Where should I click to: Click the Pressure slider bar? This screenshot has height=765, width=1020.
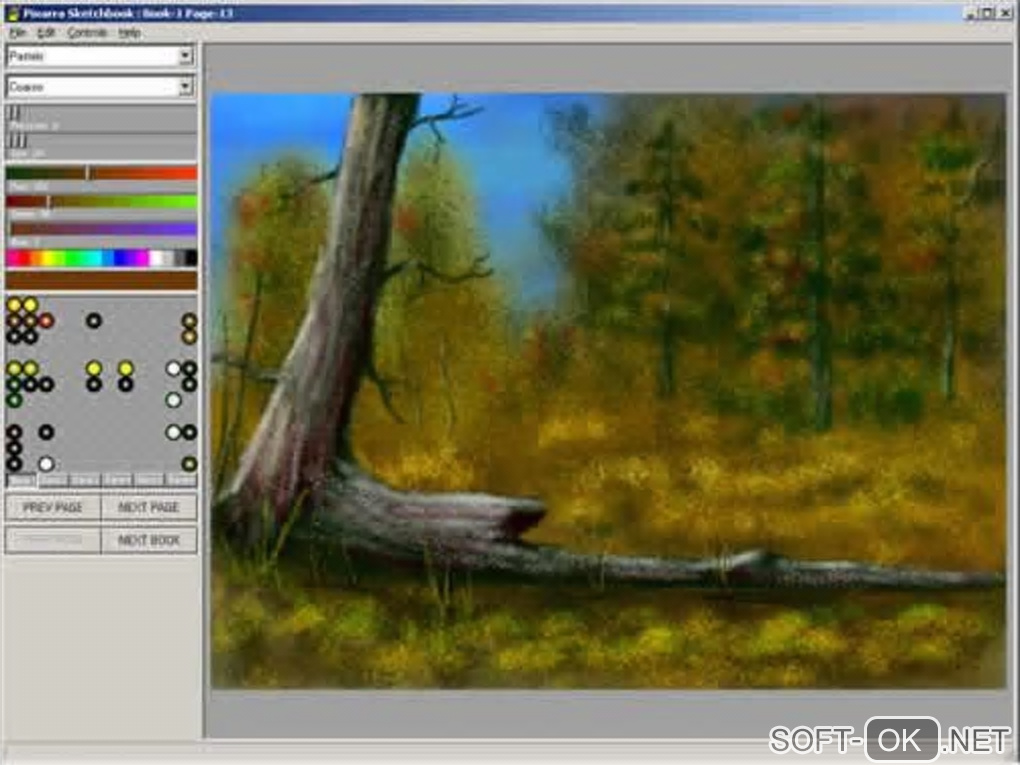click(101, 118)
